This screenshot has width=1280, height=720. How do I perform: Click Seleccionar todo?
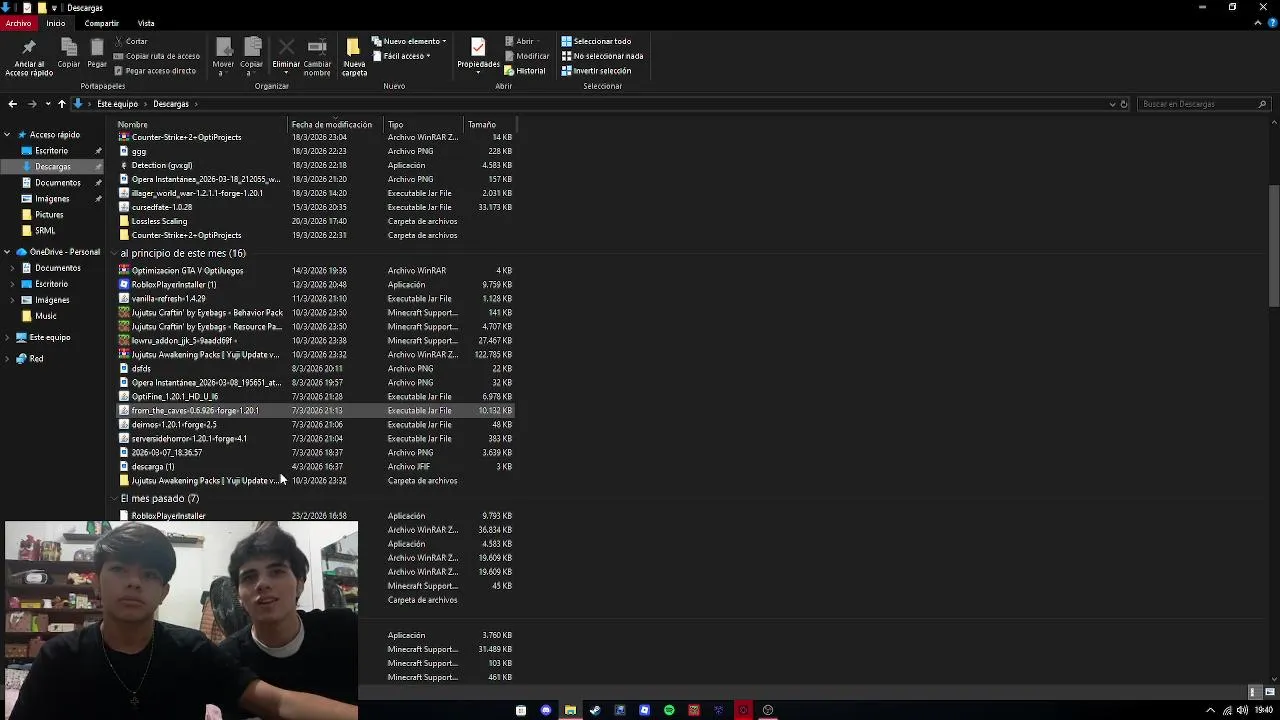[596, 41]
